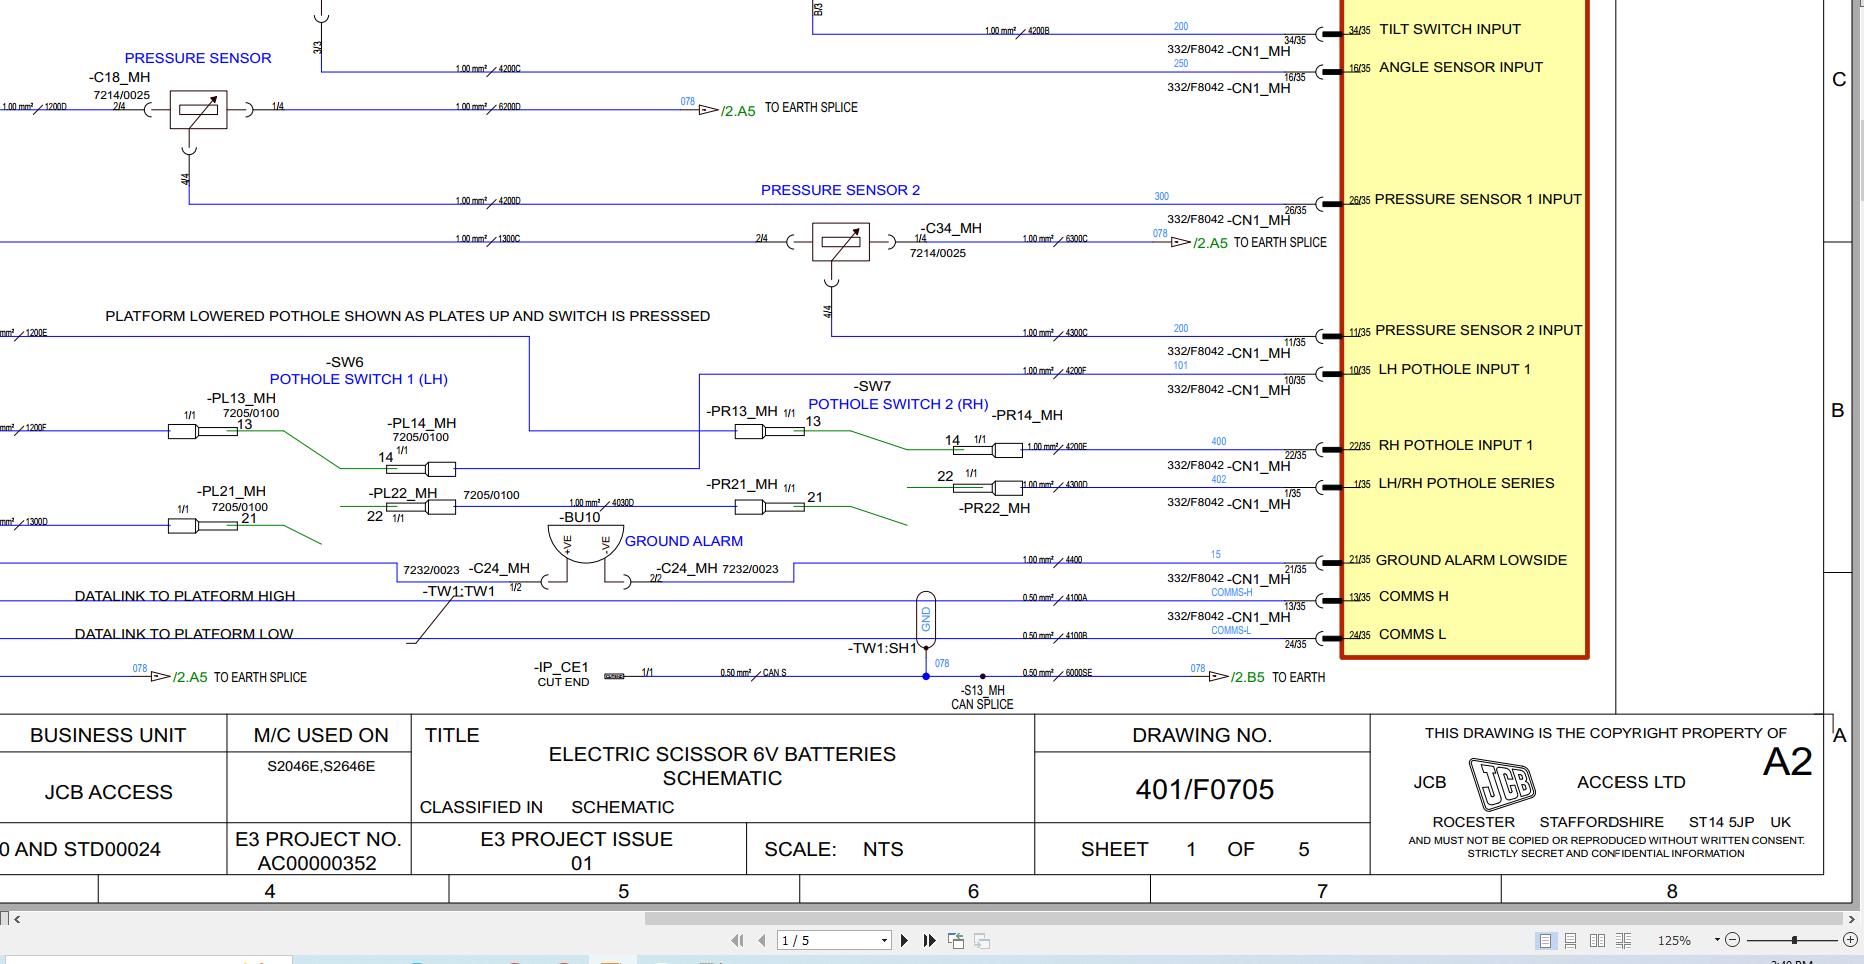This screenshot has width=1864, height=964.
Task: Click the right scroll arrow of the horizontal scrollbar
Action: (1852, 918)
